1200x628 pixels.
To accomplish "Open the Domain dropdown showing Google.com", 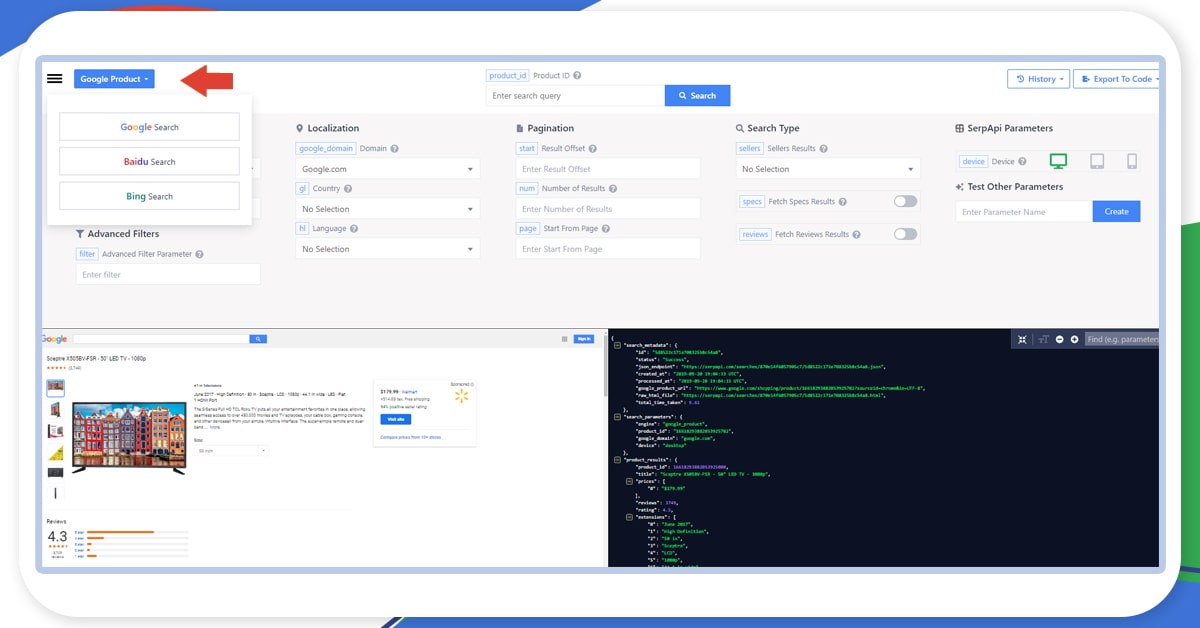I will [388, 169].
